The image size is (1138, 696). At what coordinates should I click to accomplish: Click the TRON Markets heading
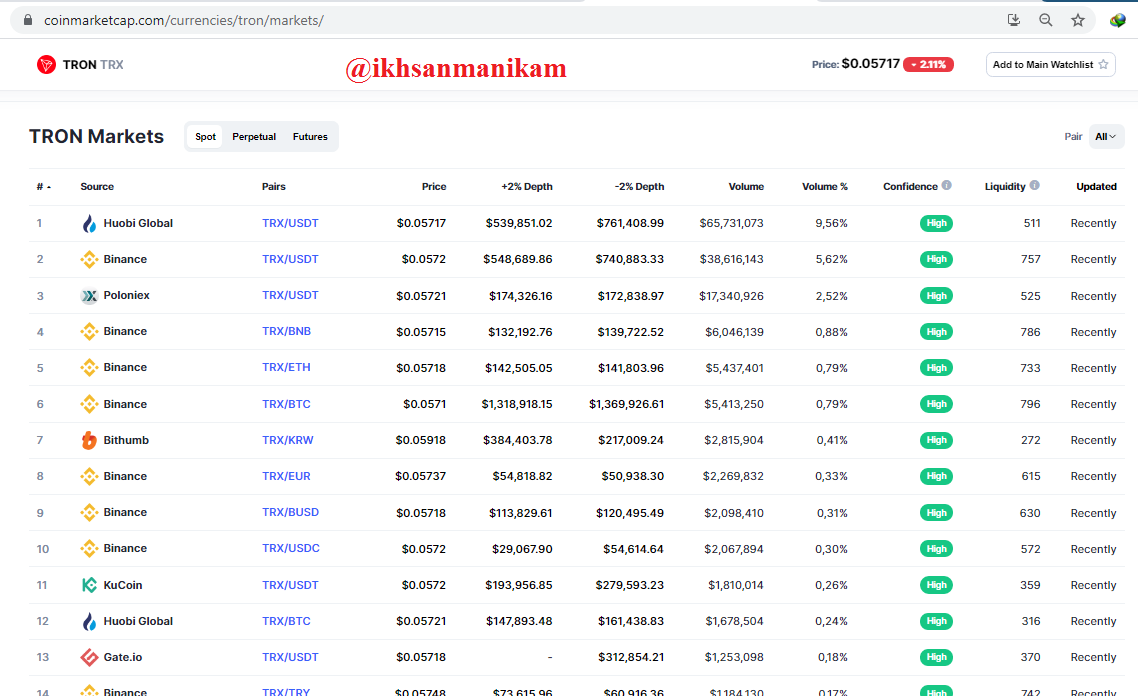[97, 136]
